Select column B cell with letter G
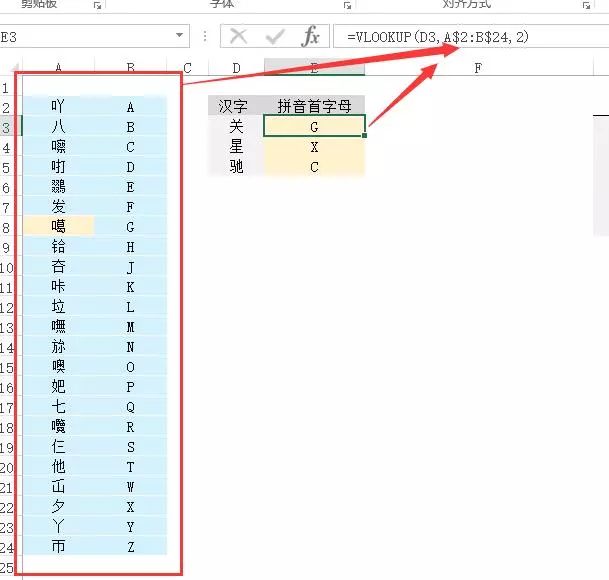The height and width of the screenshot is (580, 609). [x=130, y=227]
